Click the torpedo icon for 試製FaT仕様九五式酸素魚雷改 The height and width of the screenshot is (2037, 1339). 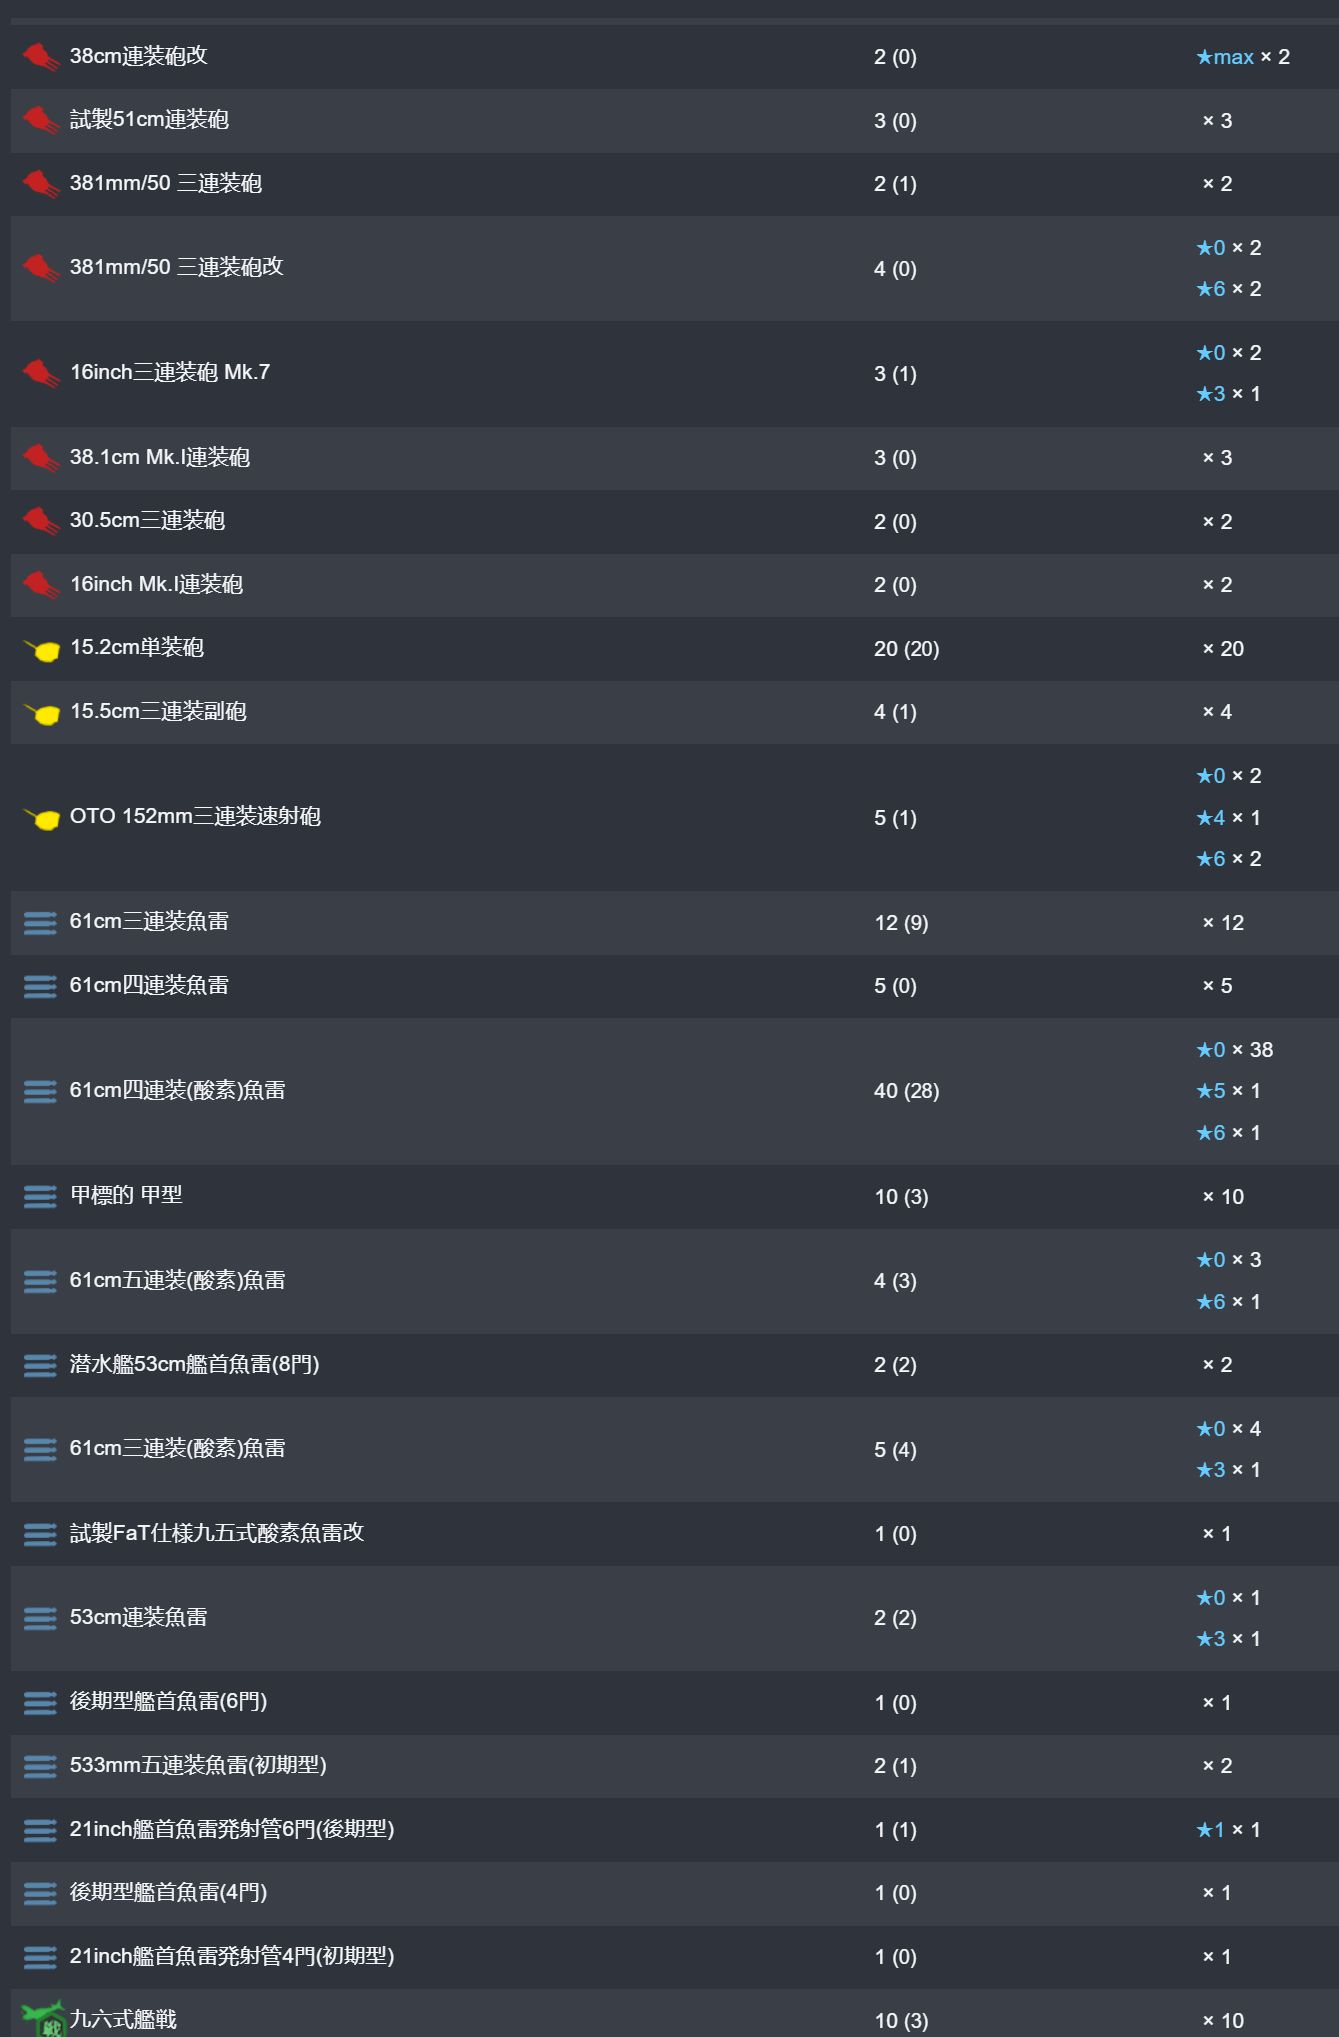(x=40, y=1534)
